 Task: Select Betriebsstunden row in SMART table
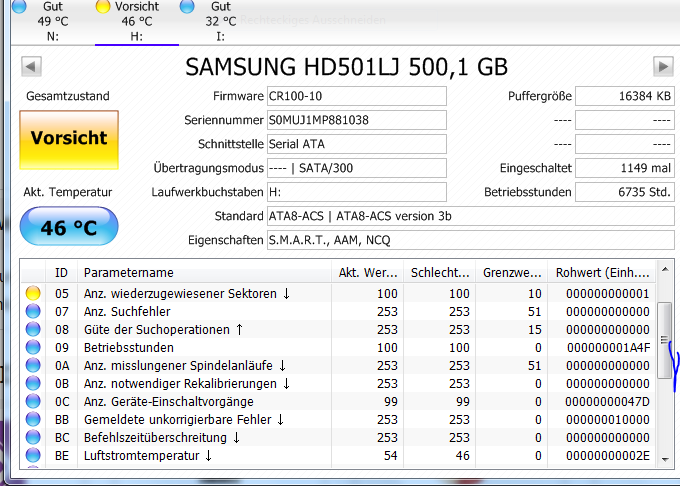pyautogui.click(x=338, y=347)
